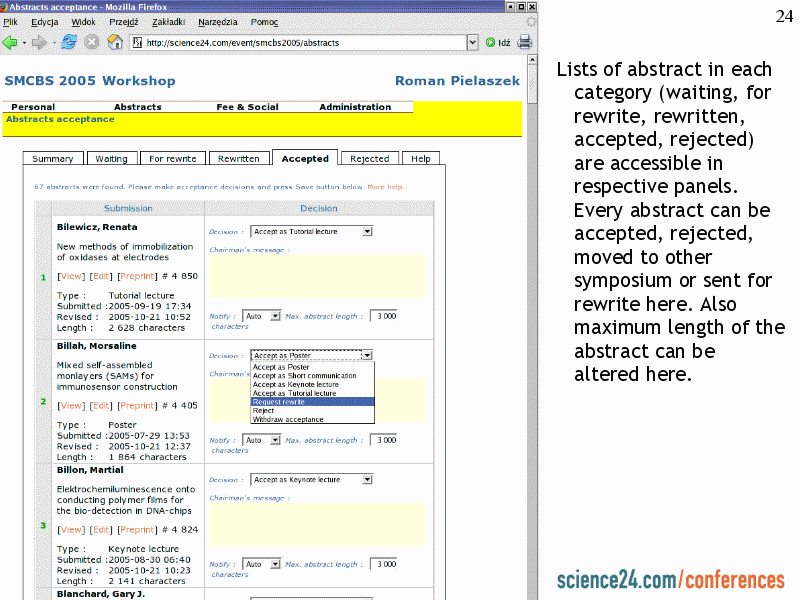
Task: Open the Preprint link for Billah, Morsaline
Action: 137,406
